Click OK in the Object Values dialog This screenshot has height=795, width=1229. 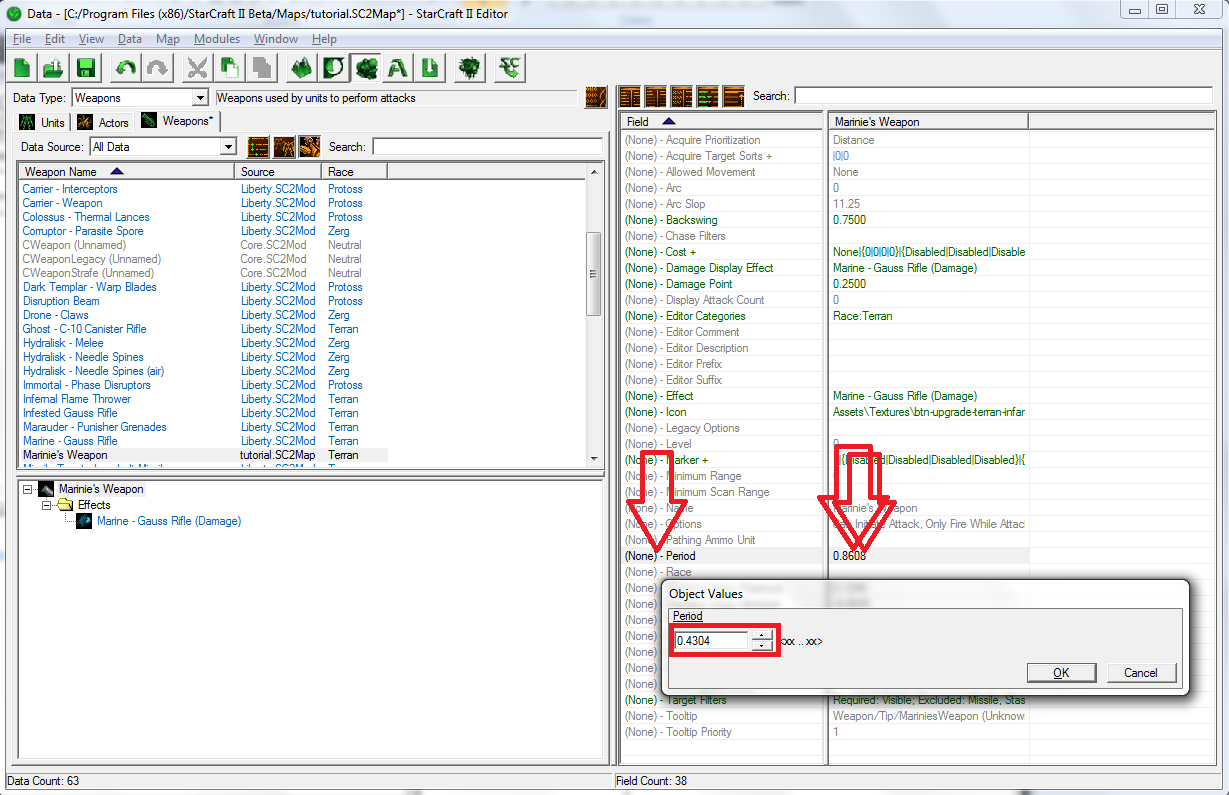pyautogui.click(x=1061, y=672)
